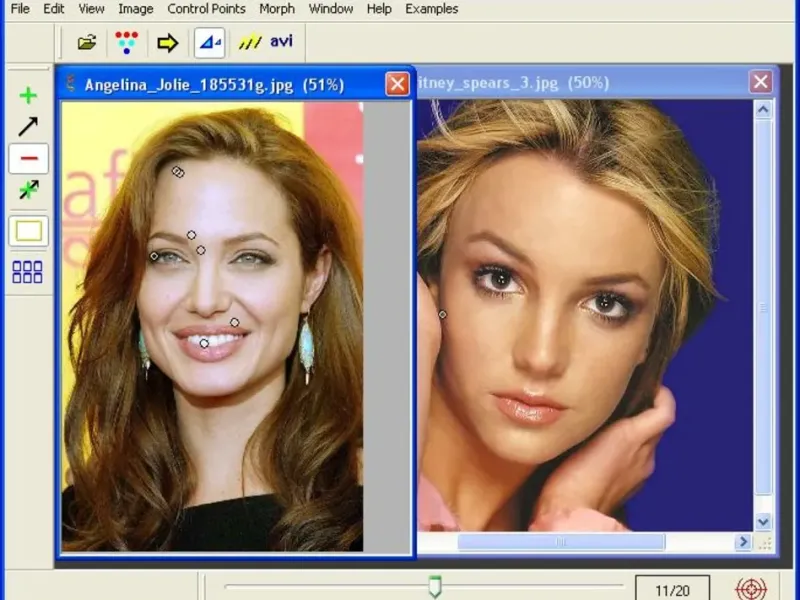The image size is (800, 600).
Task: Click the blue grid squares icon
Action: pyautogui.click(x=28, y=272)
